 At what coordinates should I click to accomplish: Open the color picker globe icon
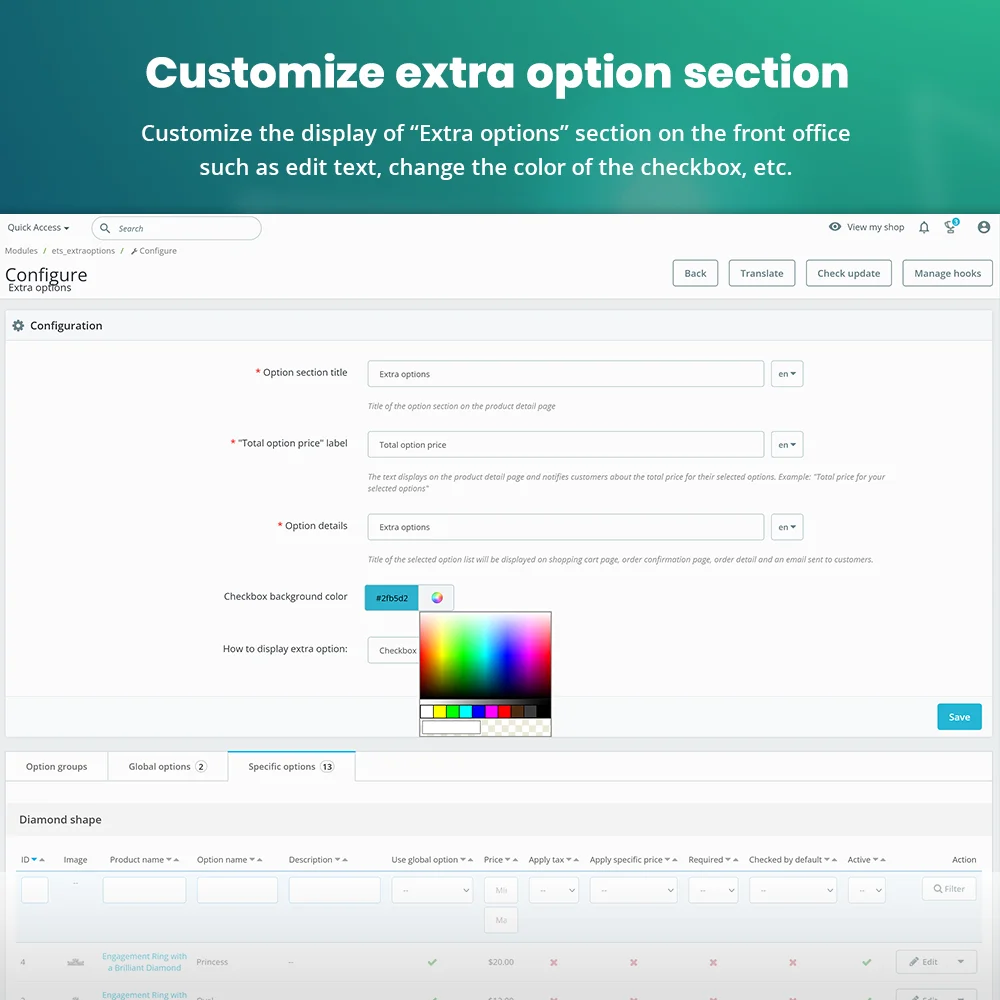tap(438, 596)
